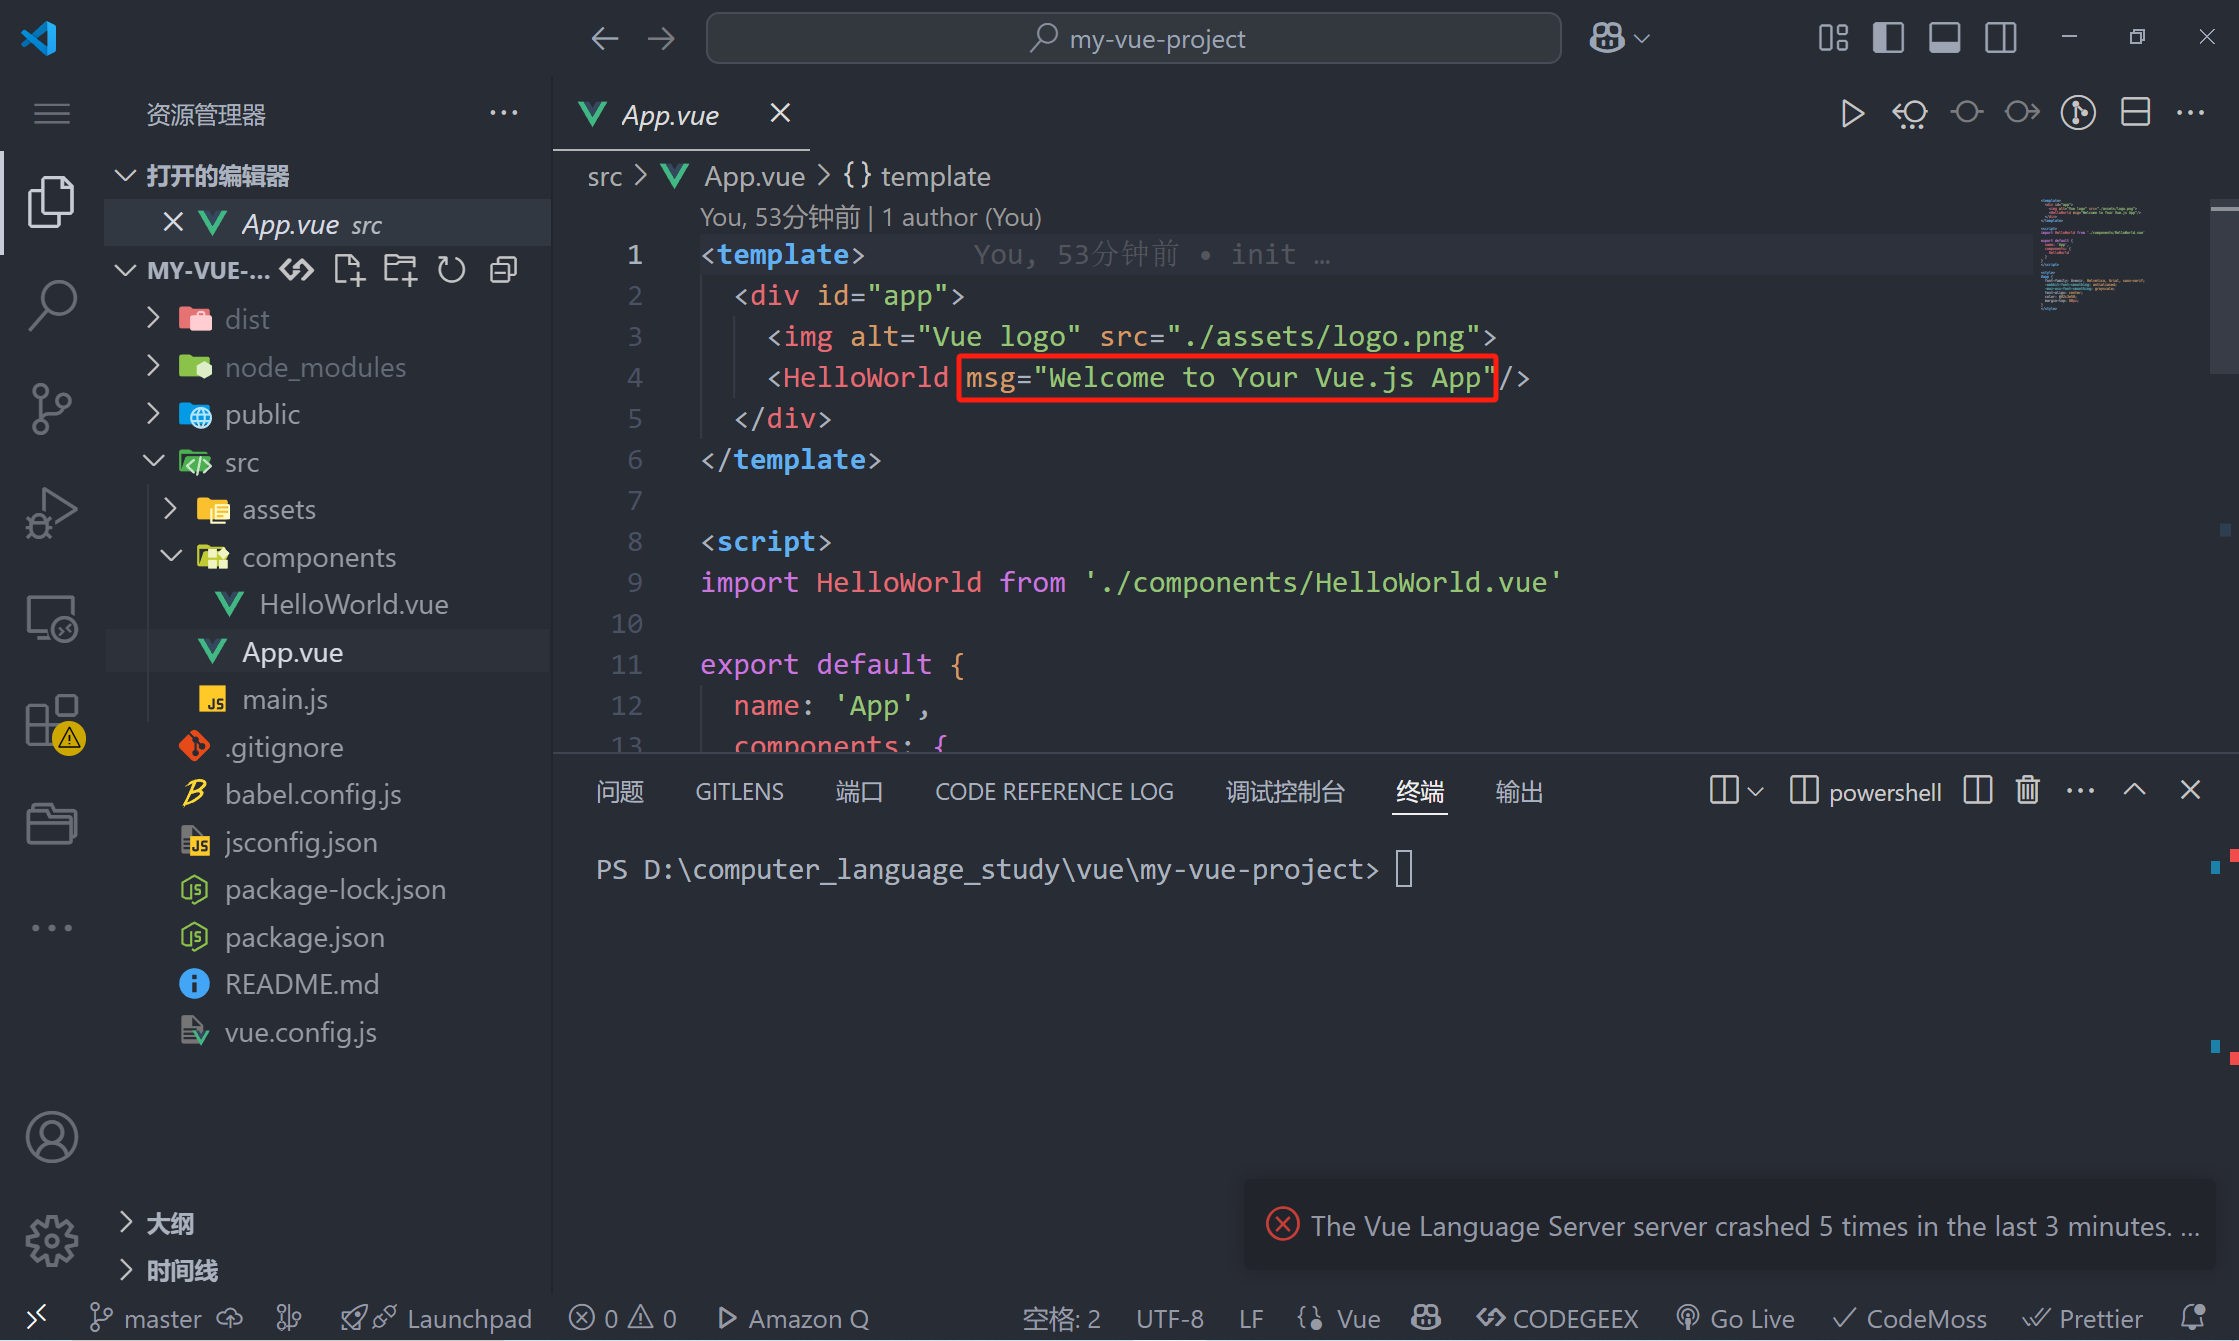The image size is (2239, 1341).
Task: Open HelloWorld.vue in the file tree
Action: click(353, 604)
